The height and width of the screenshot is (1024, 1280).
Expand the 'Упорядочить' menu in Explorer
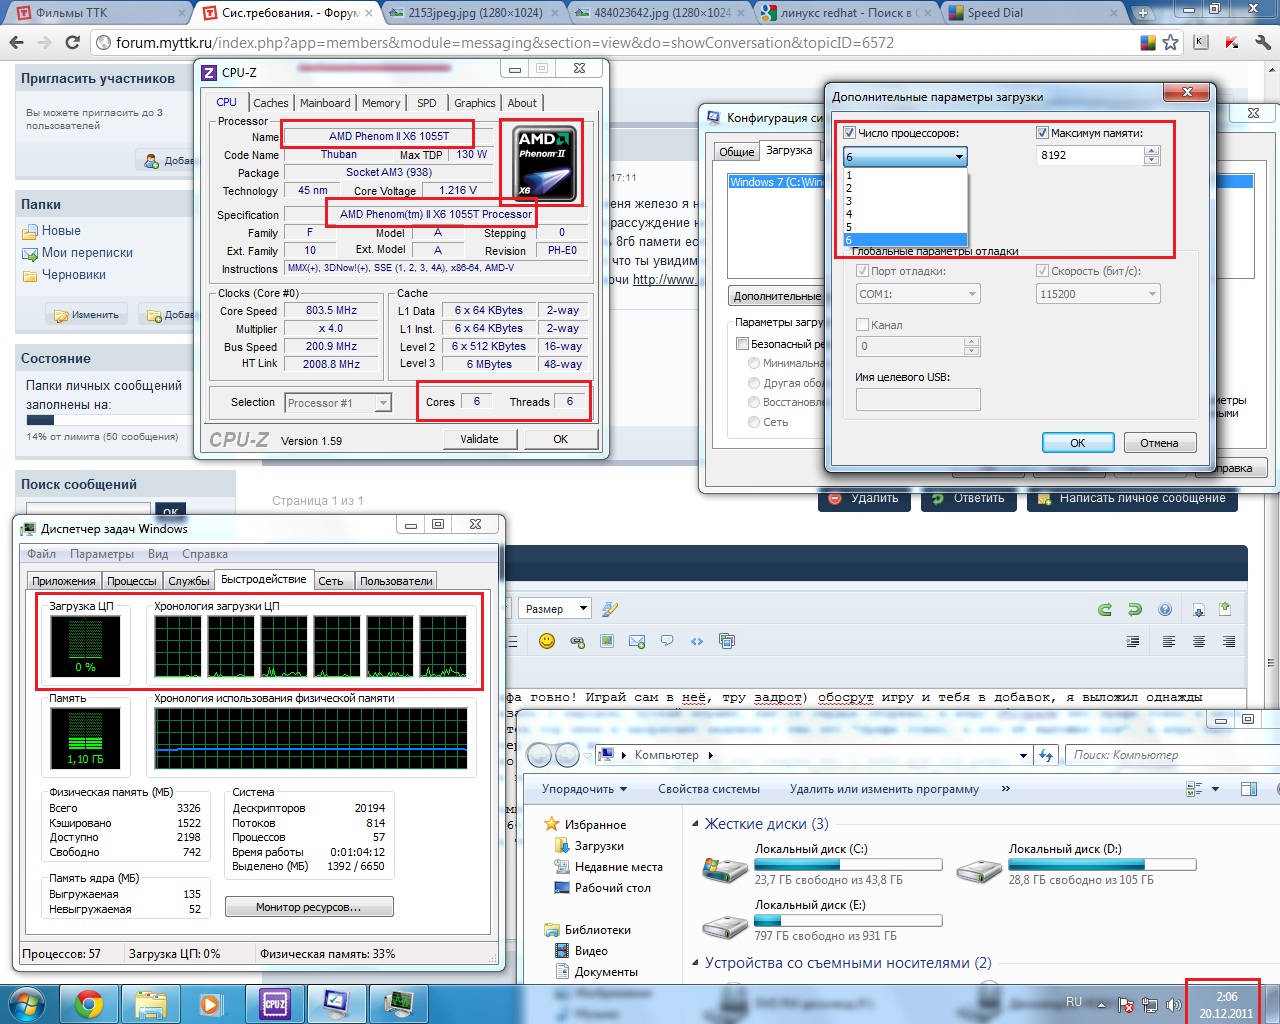[x=584, y=789]
